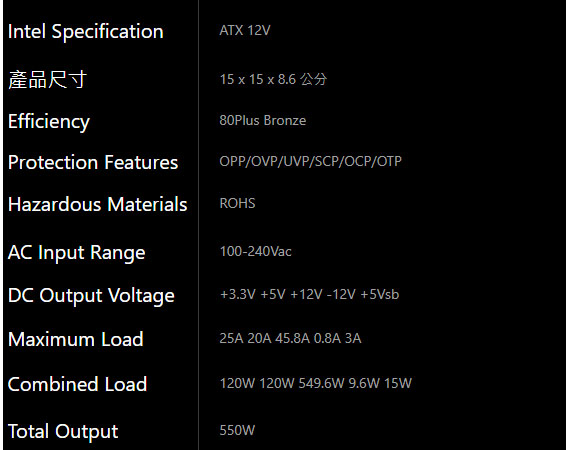Select the +3.3V +5V +12V voltages text
The height and width of the screenshot is (450, 570).
pyautogui.click(x=271, y=294)
